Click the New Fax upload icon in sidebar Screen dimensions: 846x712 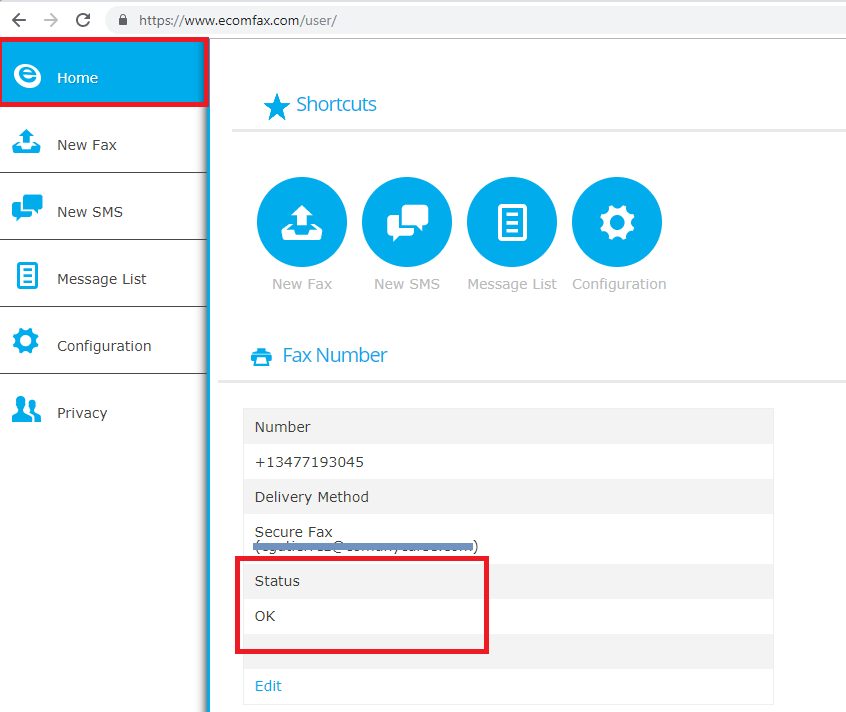pos(26,142)
